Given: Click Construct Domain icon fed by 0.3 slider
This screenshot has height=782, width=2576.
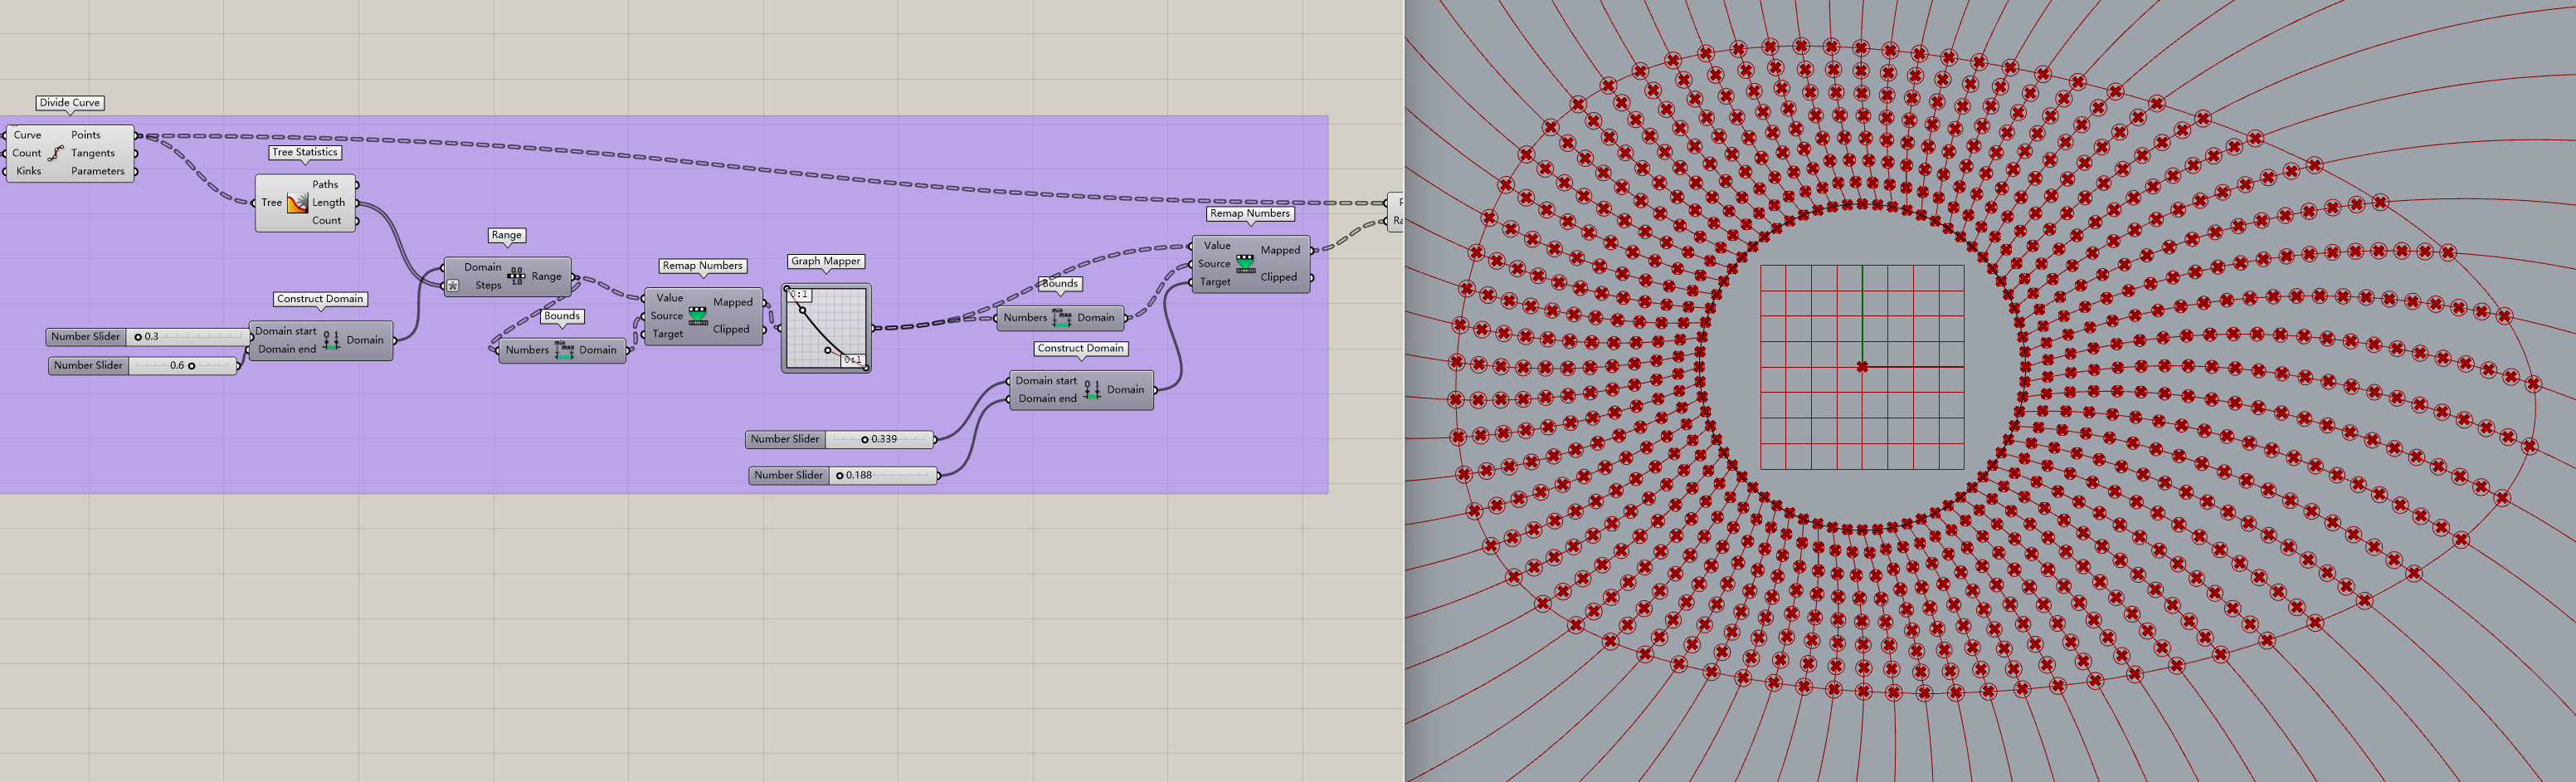Looking at the screenshot, I should [331, 340].
